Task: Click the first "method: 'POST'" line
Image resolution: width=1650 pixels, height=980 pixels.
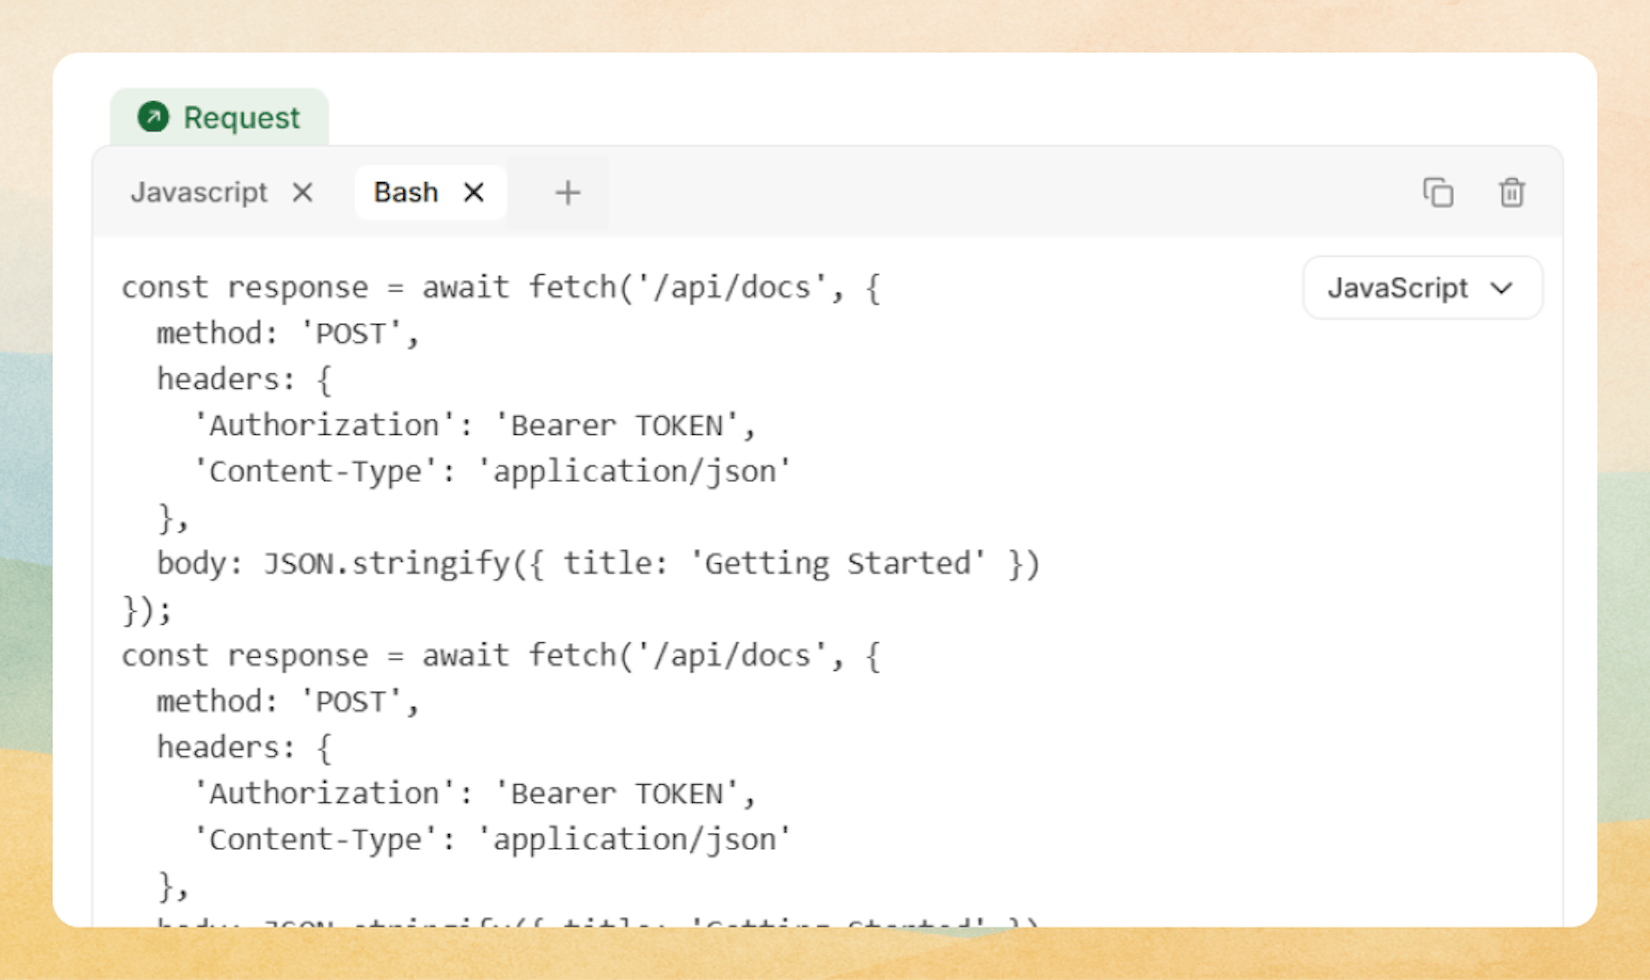Action: [287, 334]
